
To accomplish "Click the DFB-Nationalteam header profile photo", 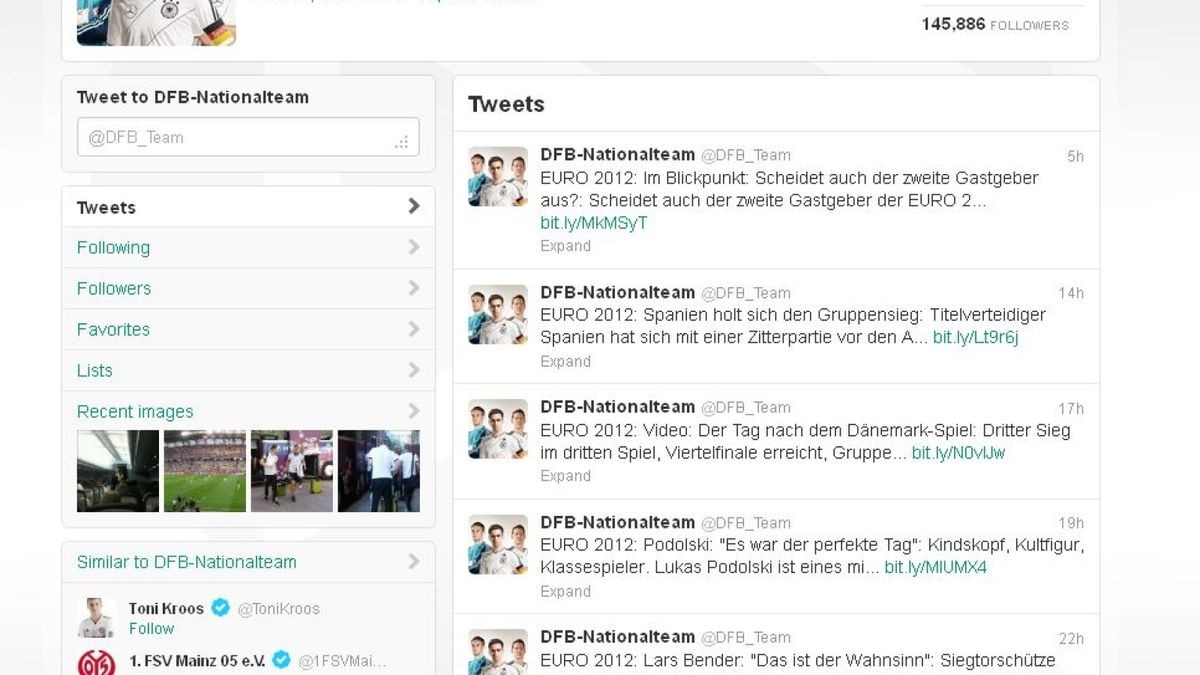I will click(156, 22).
